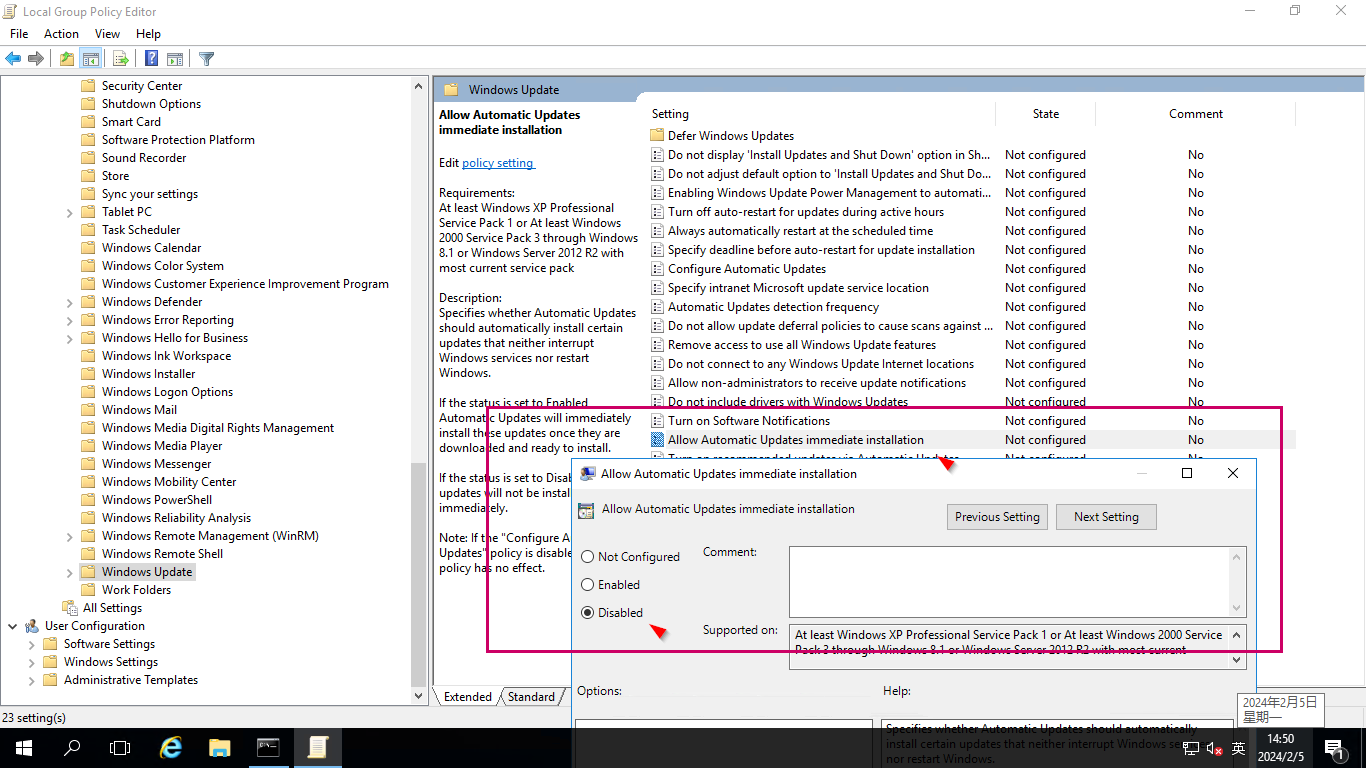Click the taskbar clock showing 14:50
This screenshot has height=768, width=1366.
coord(1280,748)
